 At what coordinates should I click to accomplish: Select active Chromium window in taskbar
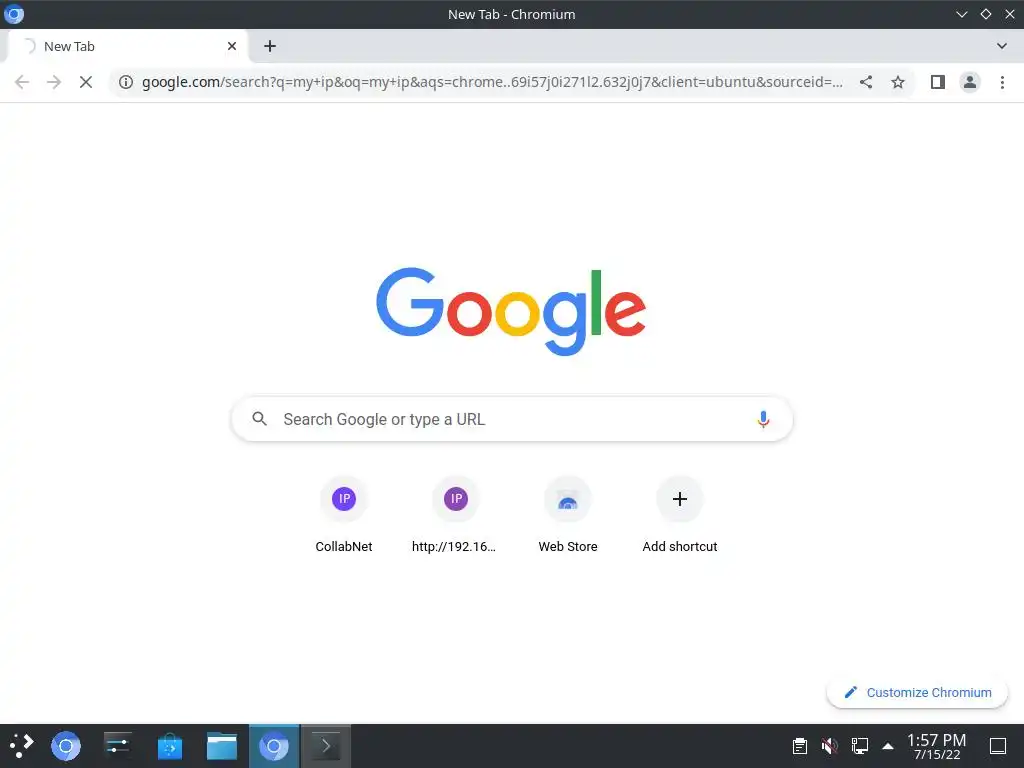point(274,746)
